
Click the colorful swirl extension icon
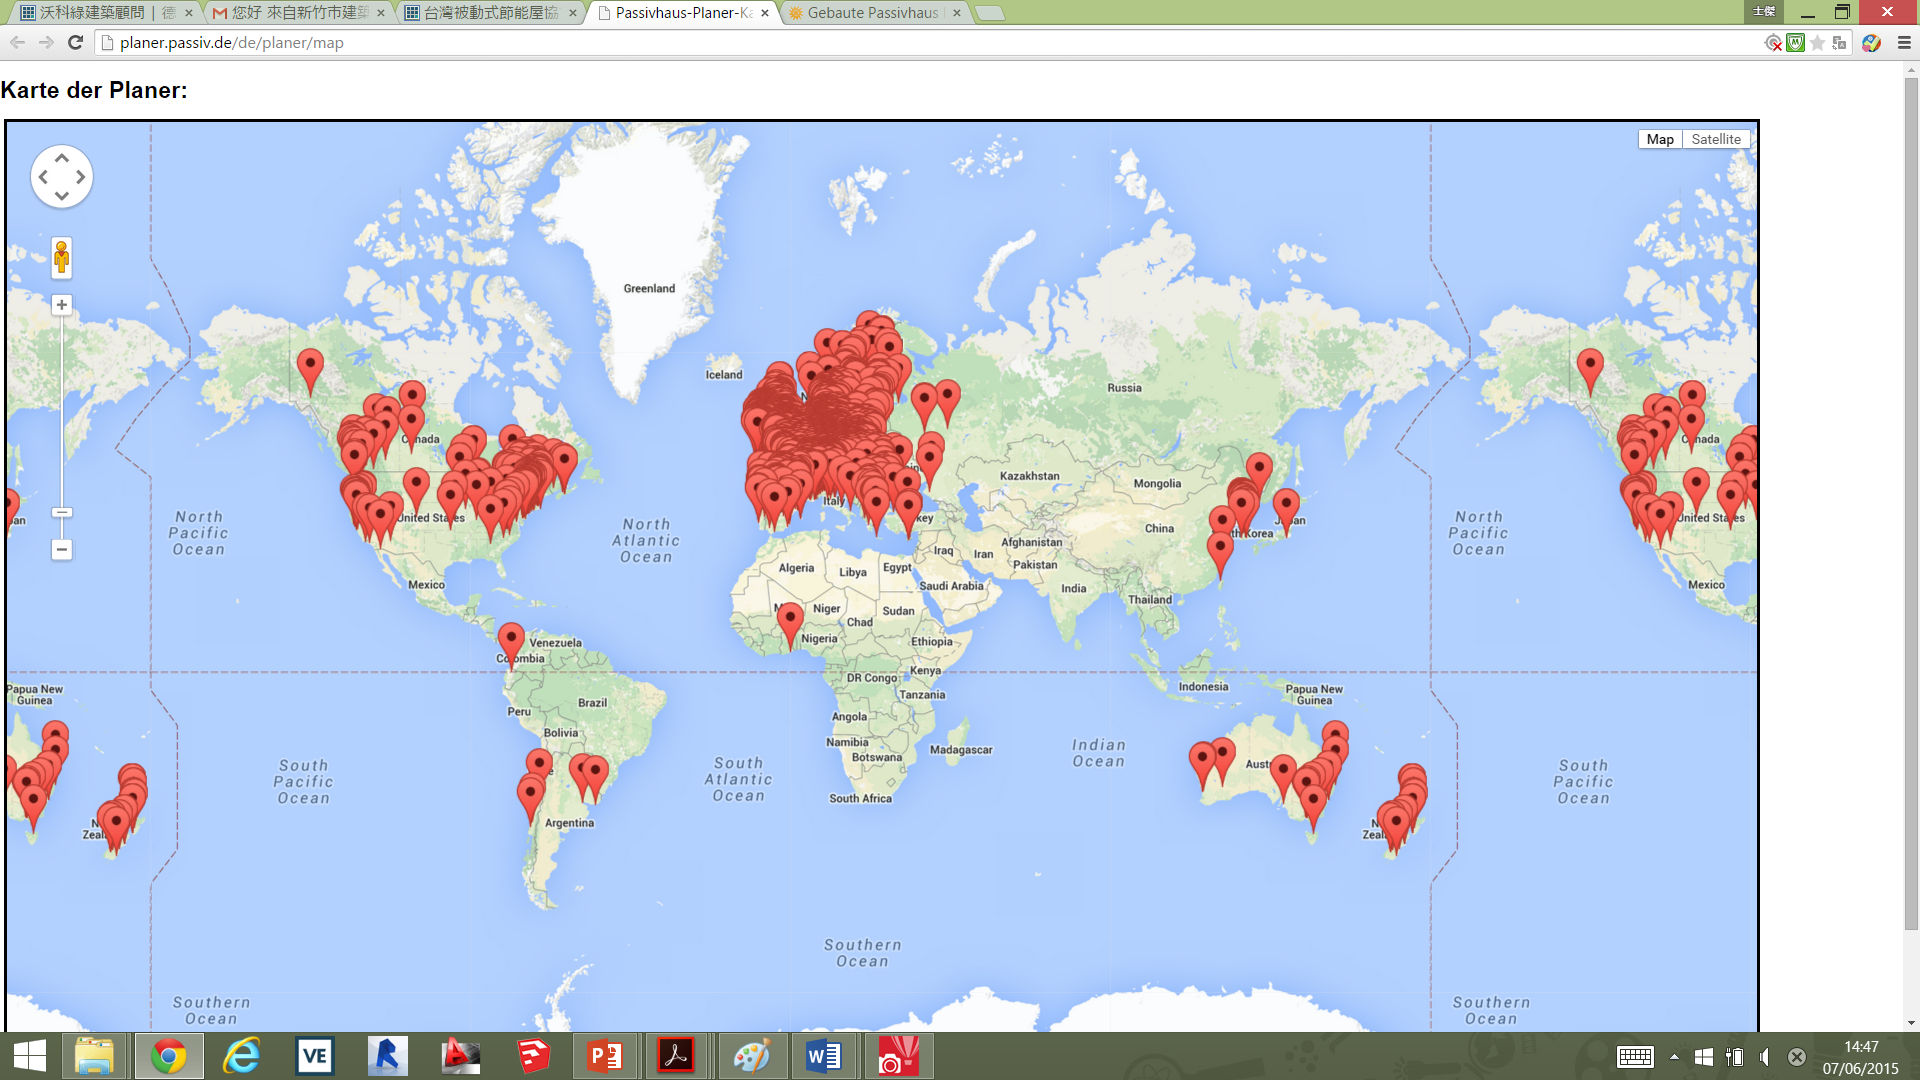click(1871, 43)
